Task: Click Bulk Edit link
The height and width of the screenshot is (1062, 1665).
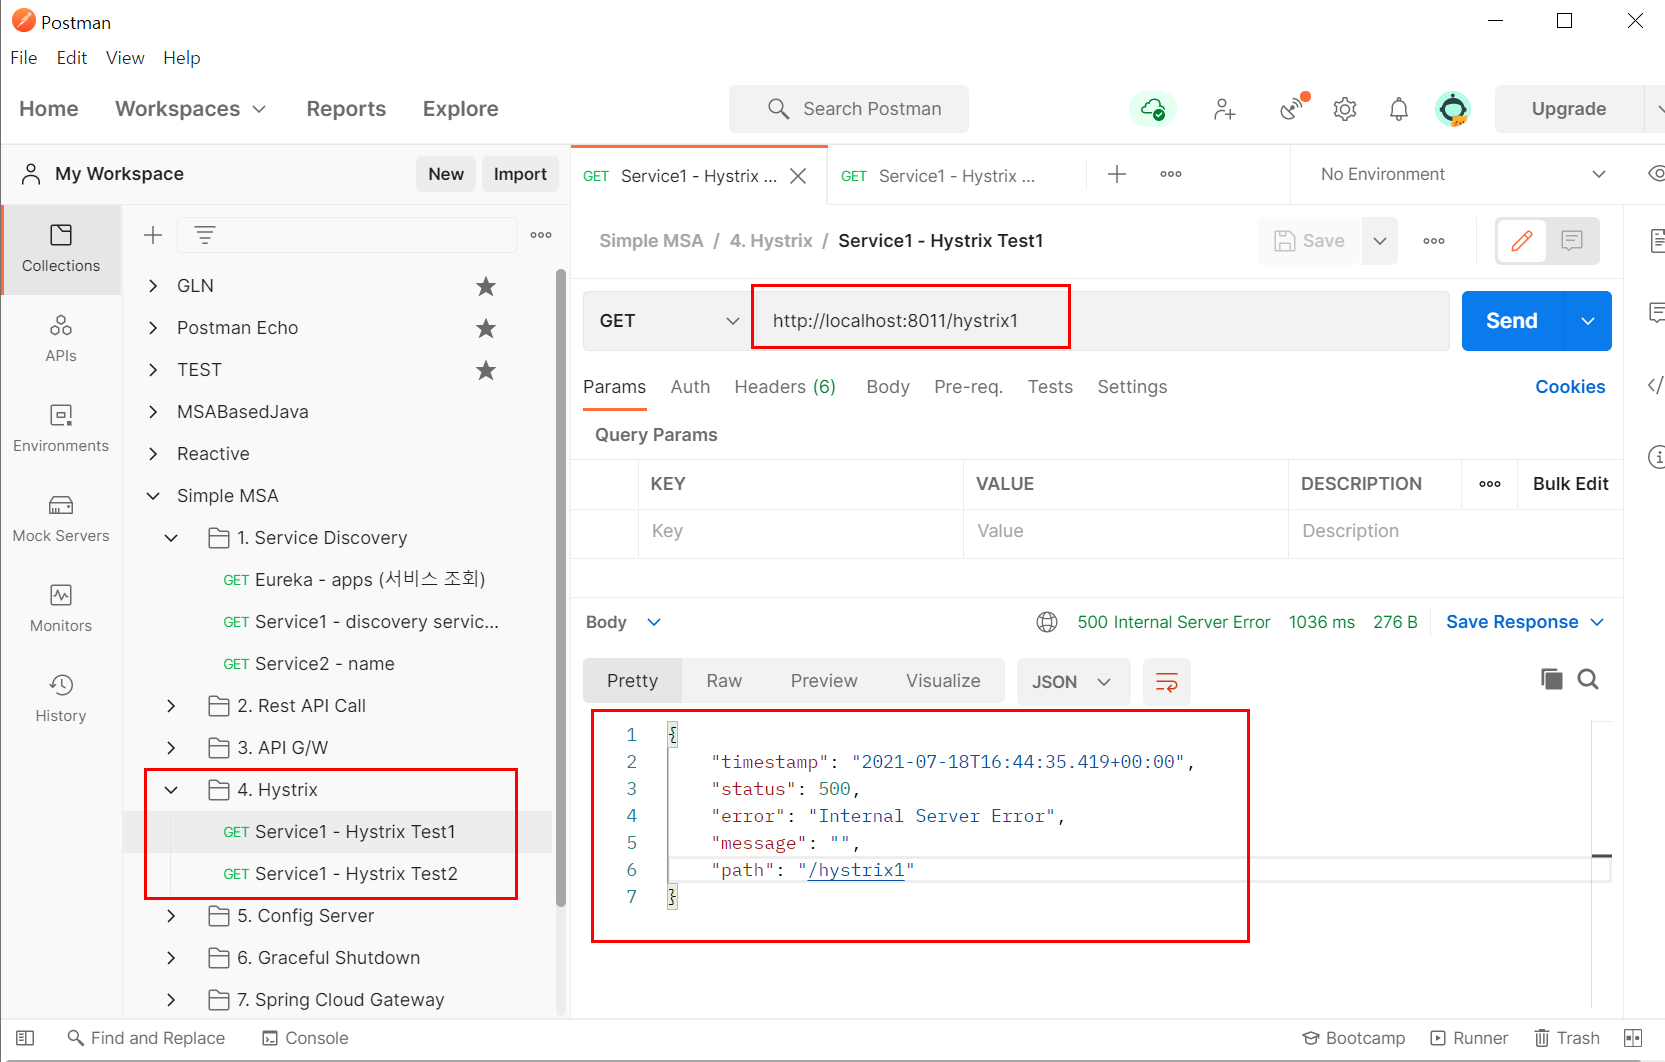Action: pos(1570,484)
